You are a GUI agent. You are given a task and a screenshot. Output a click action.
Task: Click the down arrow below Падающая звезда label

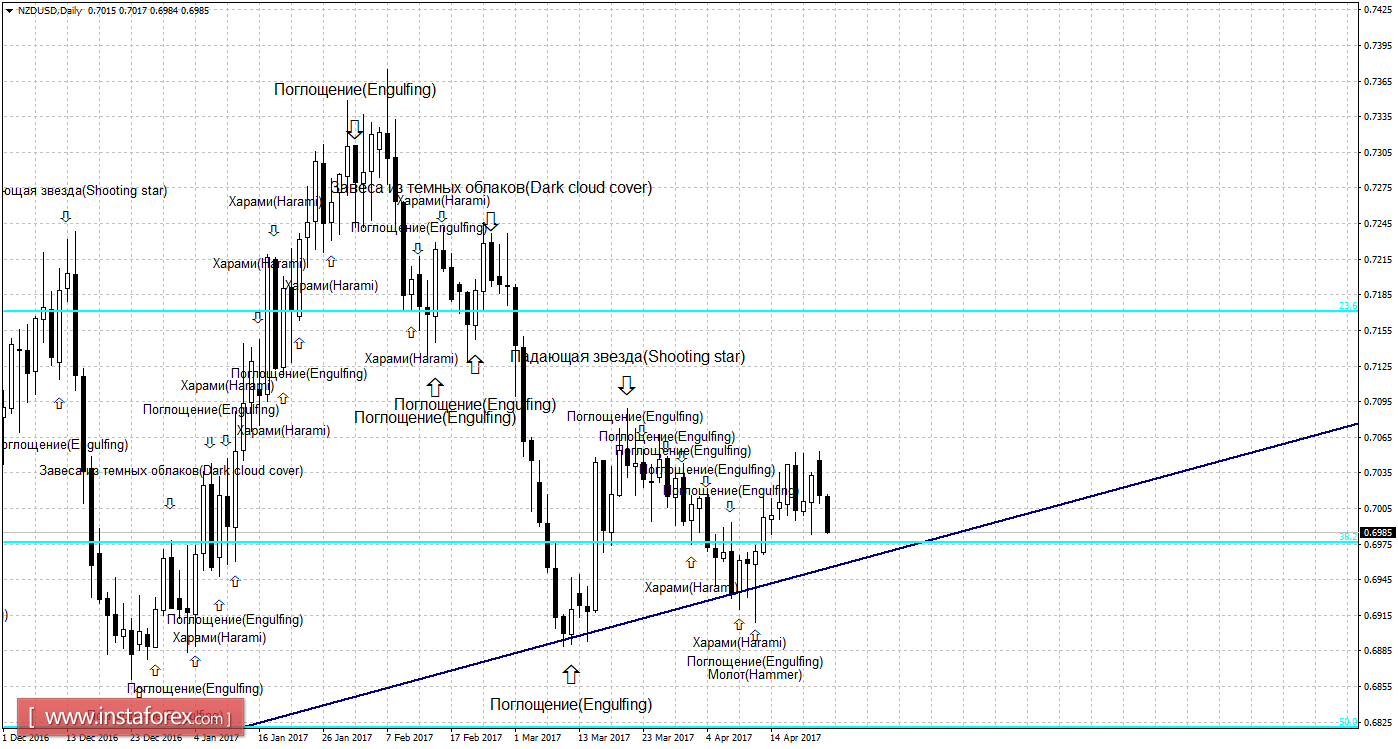pos(626,385)
